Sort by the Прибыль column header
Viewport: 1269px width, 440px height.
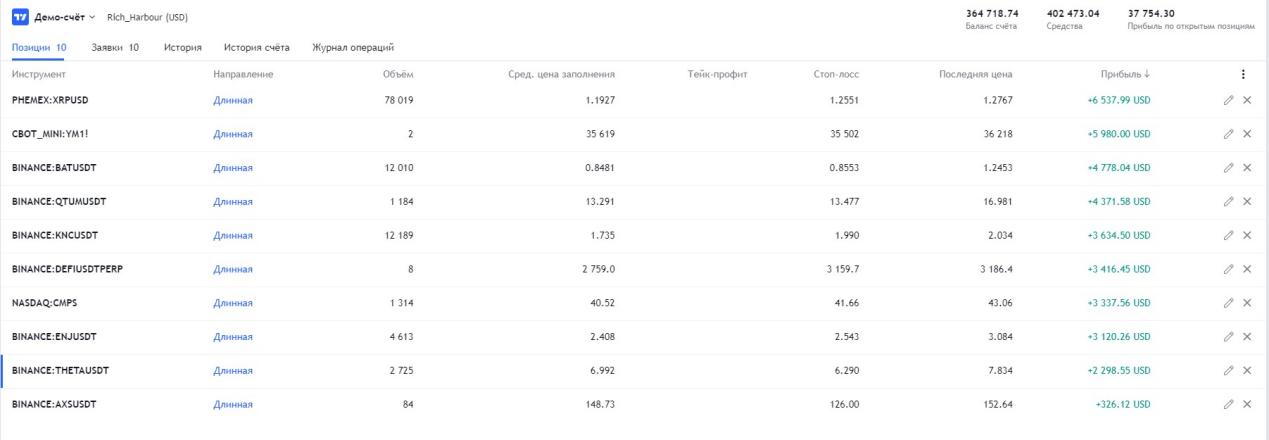coord(1125,74)
